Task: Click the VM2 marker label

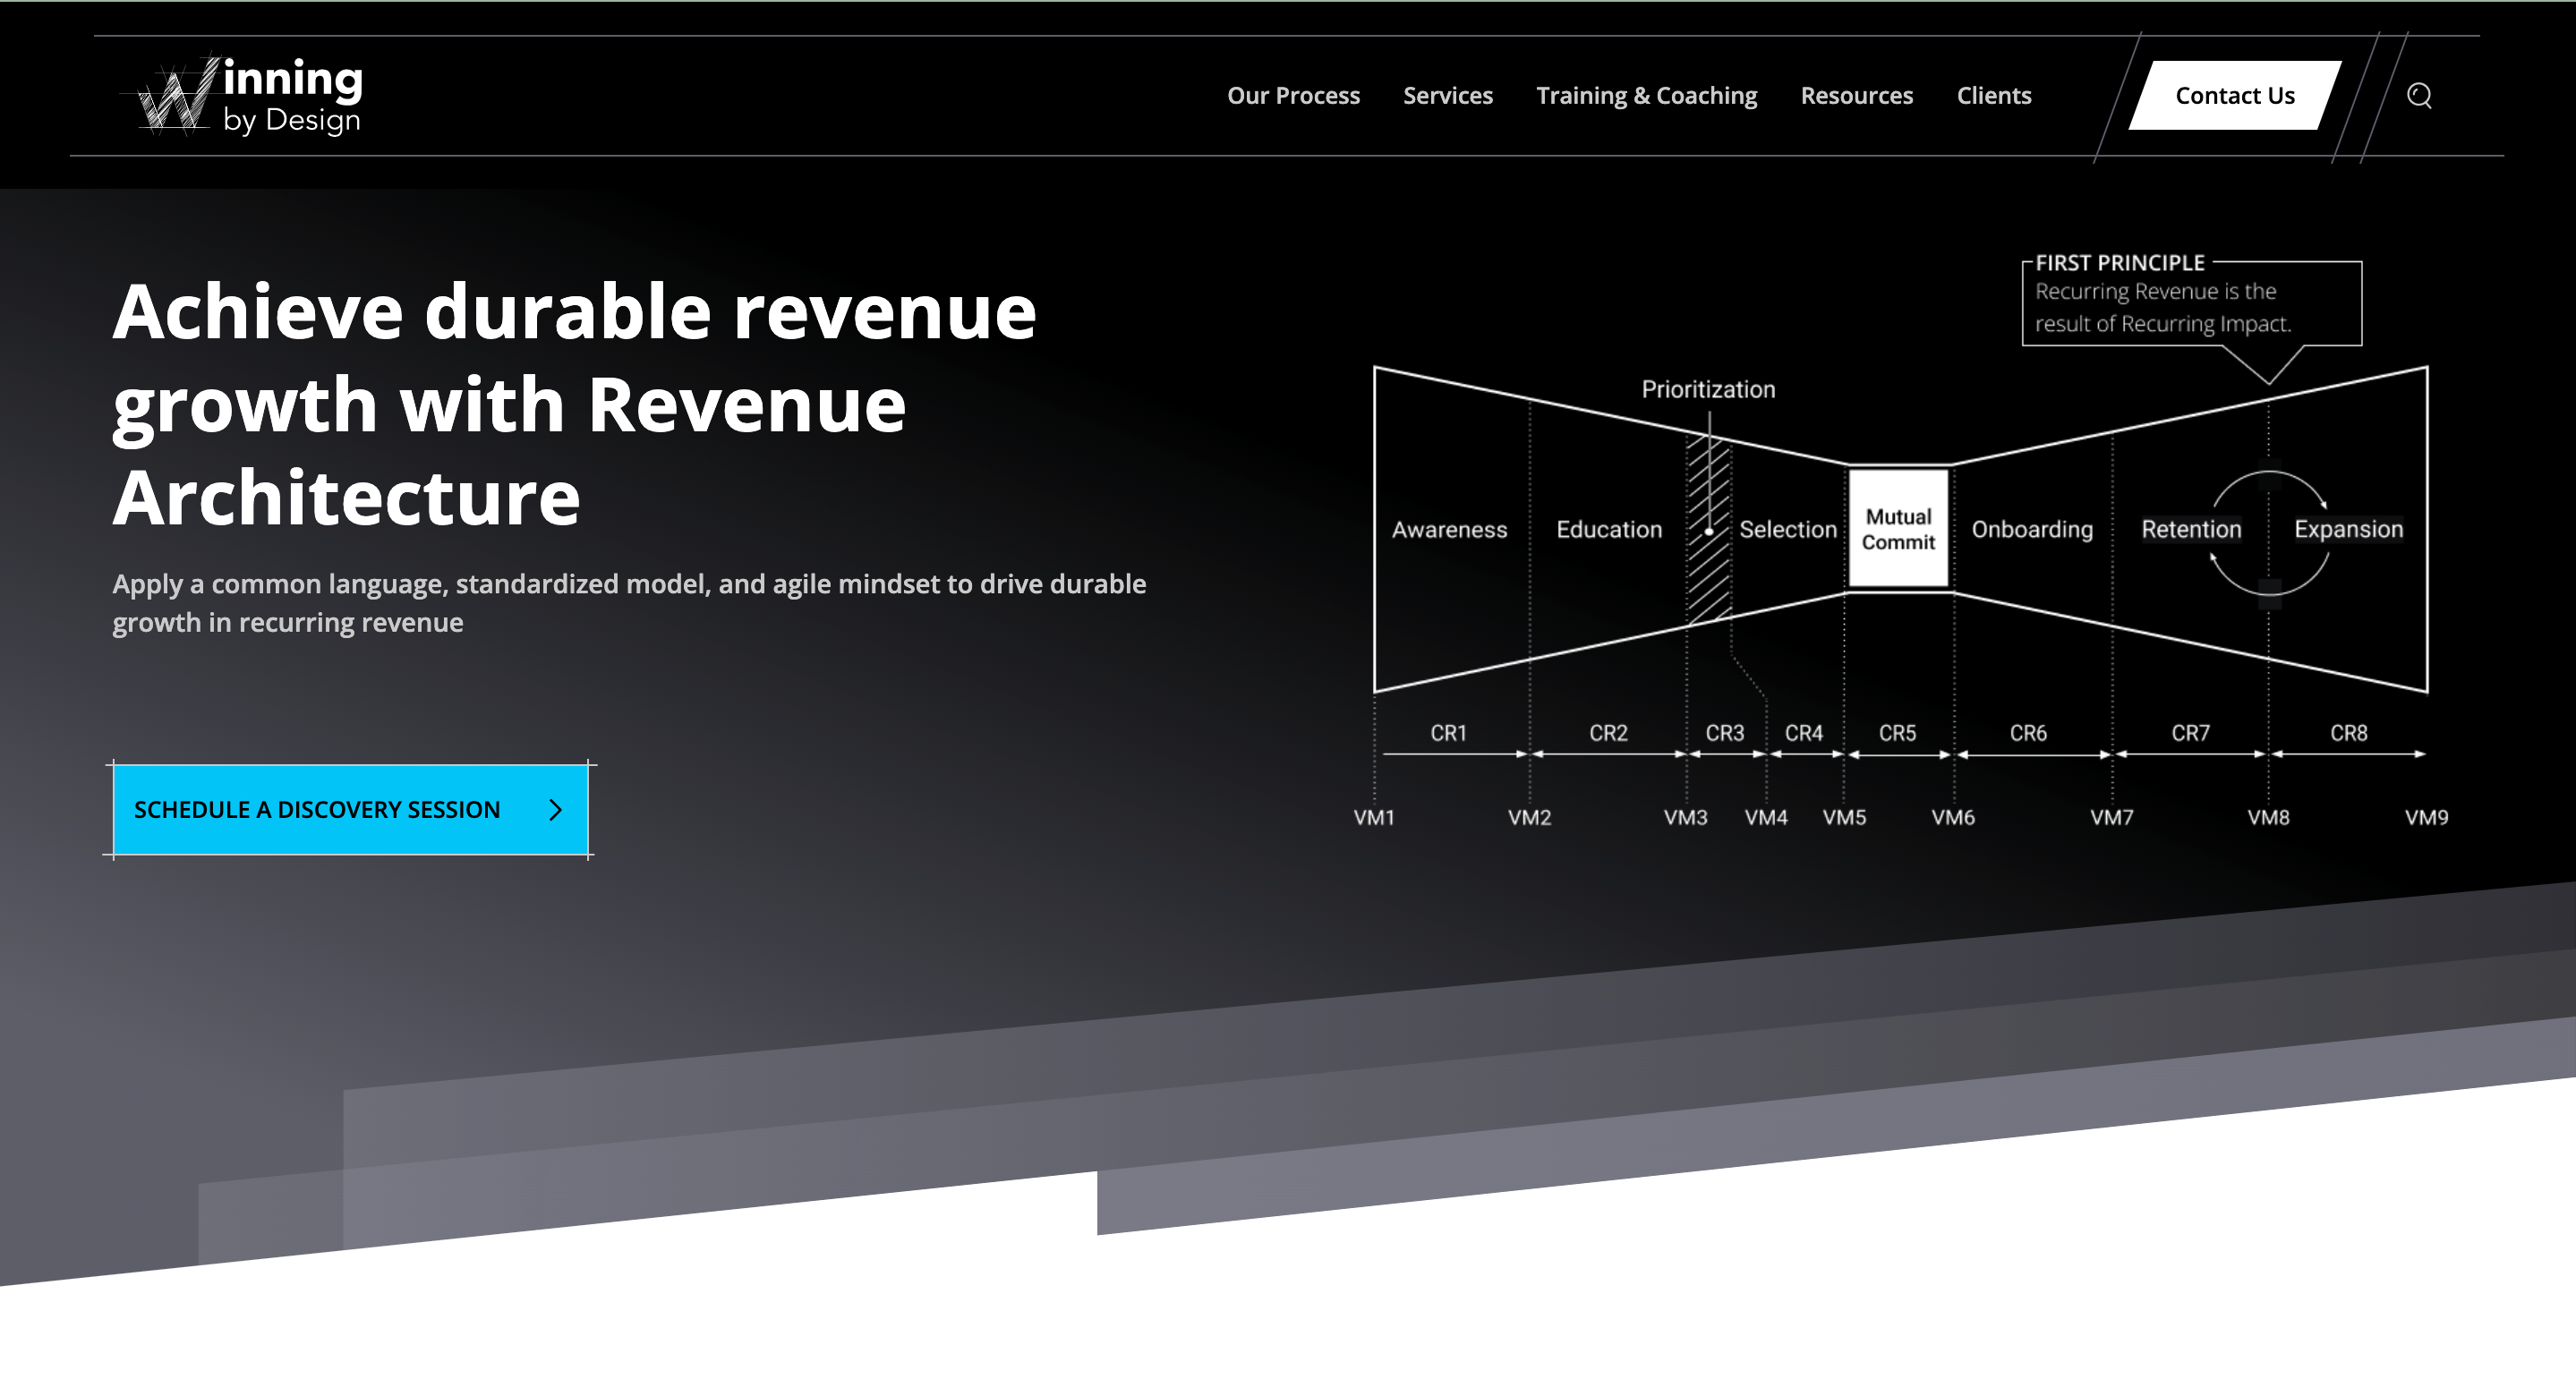Action: (1529, 817)
